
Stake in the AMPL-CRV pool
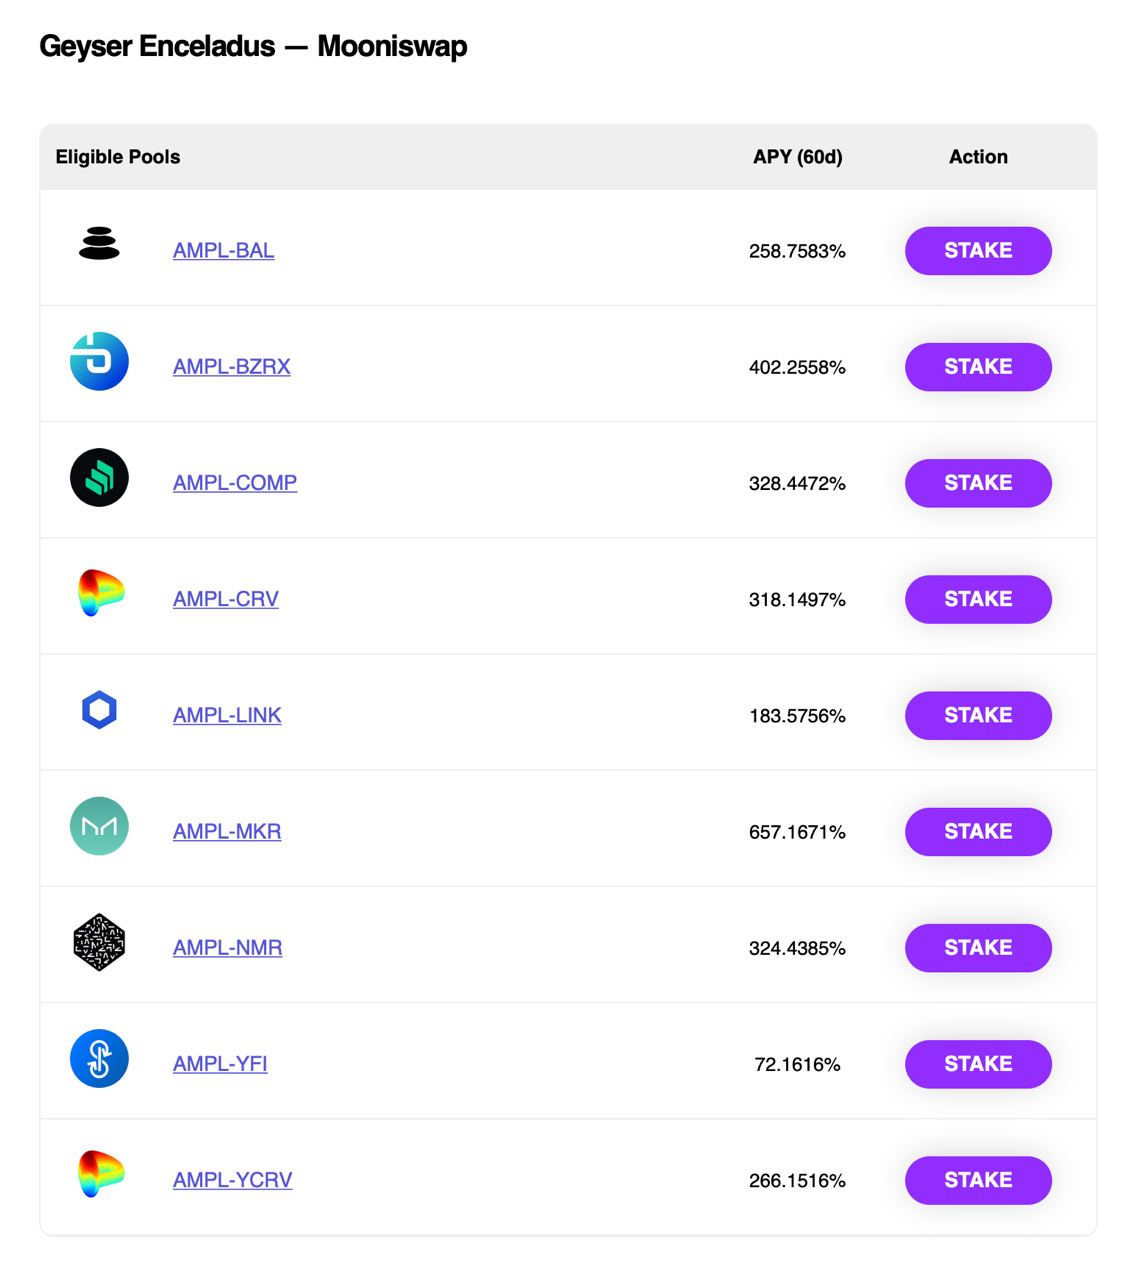pos(978,599)
